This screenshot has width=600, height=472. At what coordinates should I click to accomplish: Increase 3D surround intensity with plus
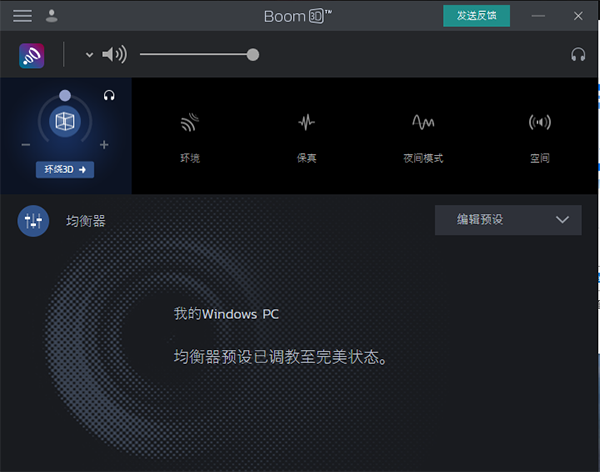click(104, 145)
